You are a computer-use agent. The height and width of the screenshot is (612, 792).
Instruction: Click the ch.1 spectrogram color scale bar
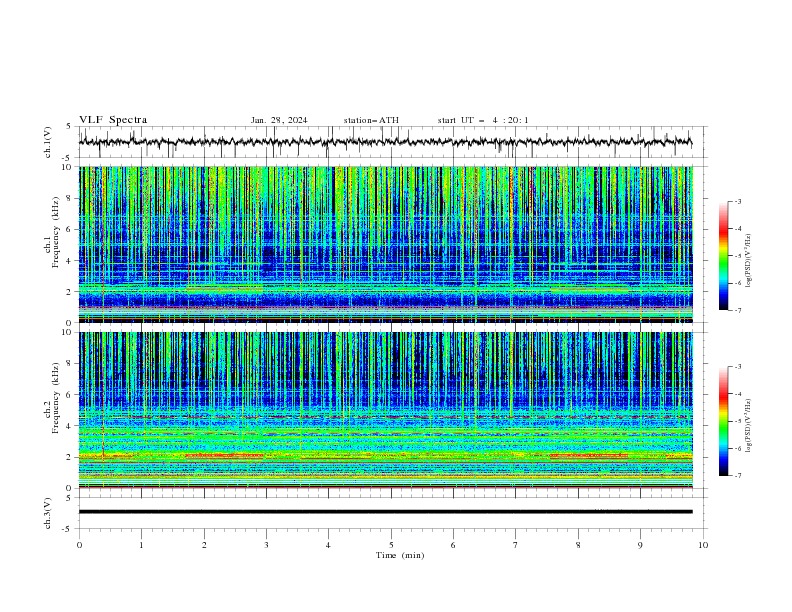pyautogui.click(x=723, y=256)
